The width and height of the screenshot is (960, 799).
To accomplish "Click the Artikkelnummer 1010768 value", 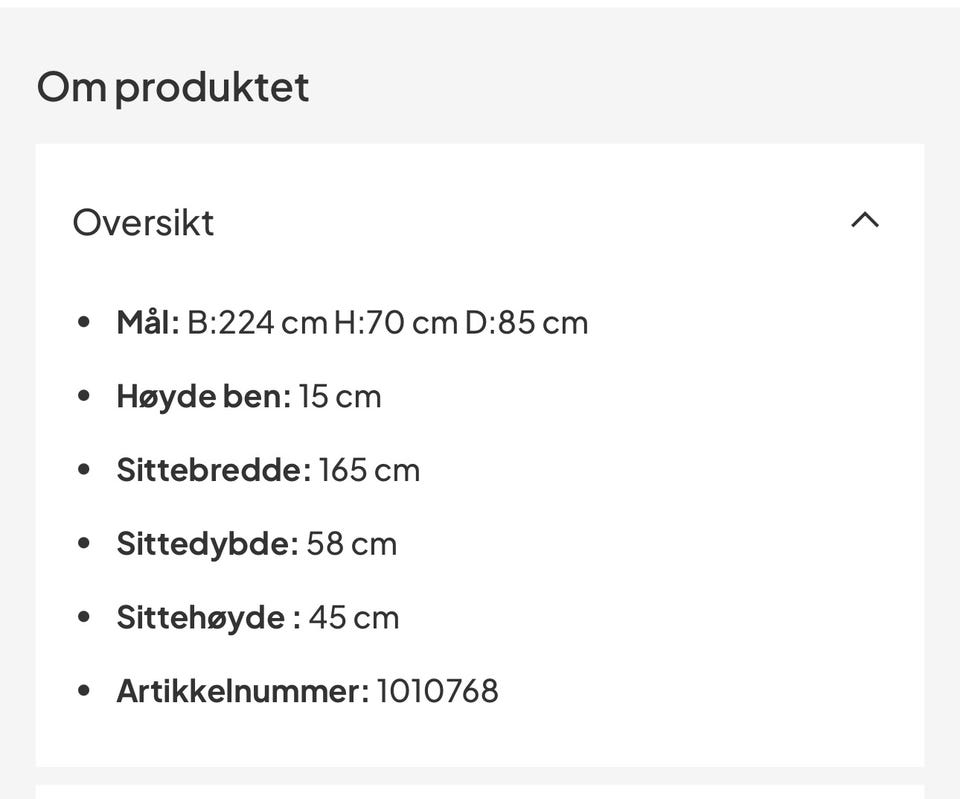I will pyautogui.click(x=440, y=690).
